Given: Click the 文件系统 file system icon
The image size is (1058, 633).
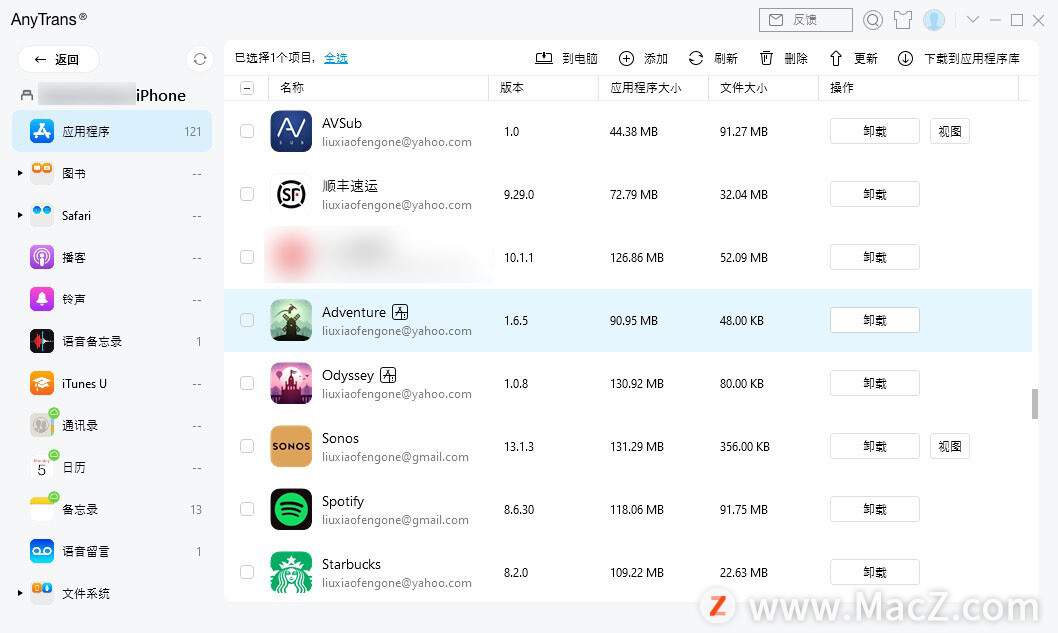Looking at the screenshot, I should click(42, 593).
